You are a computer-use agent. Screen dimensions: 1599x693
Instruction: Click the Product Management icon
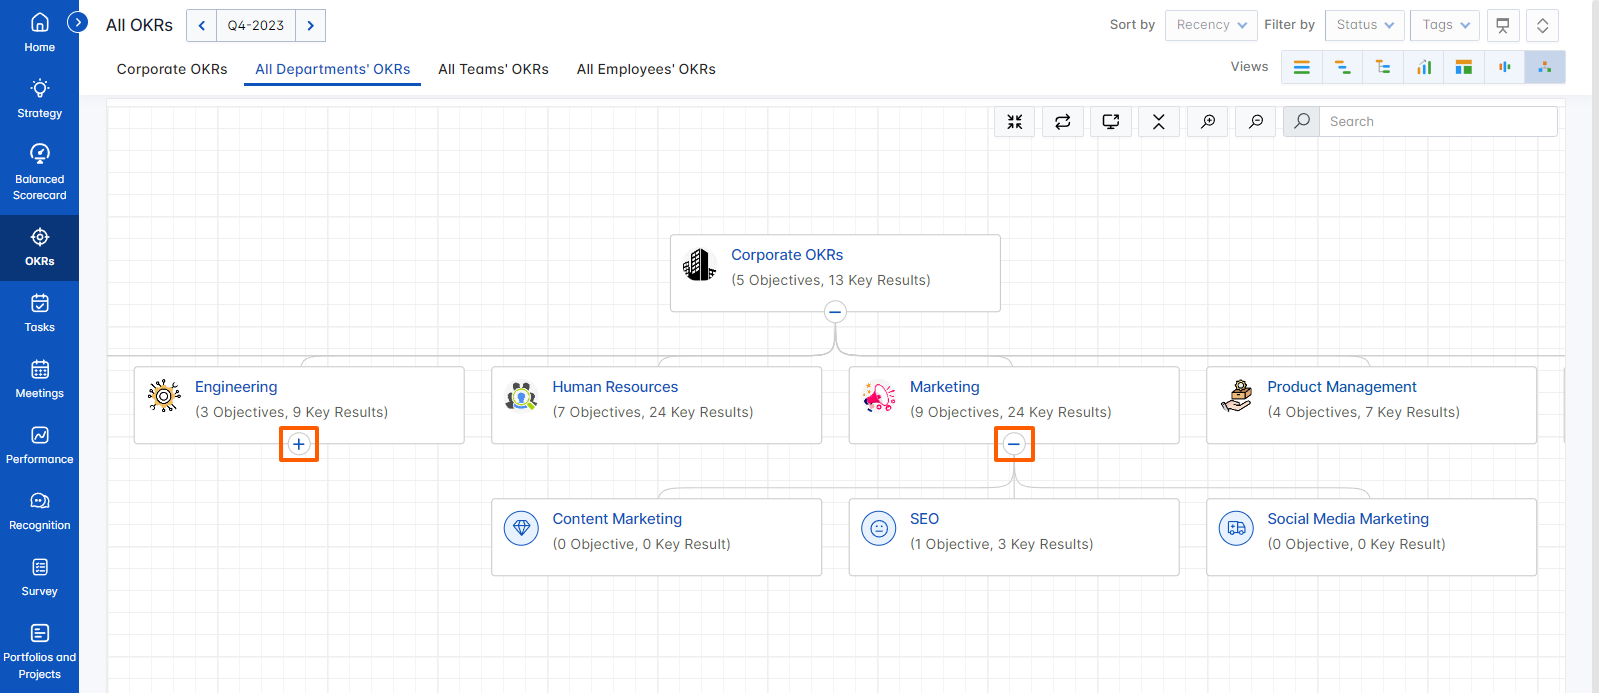1237,396
